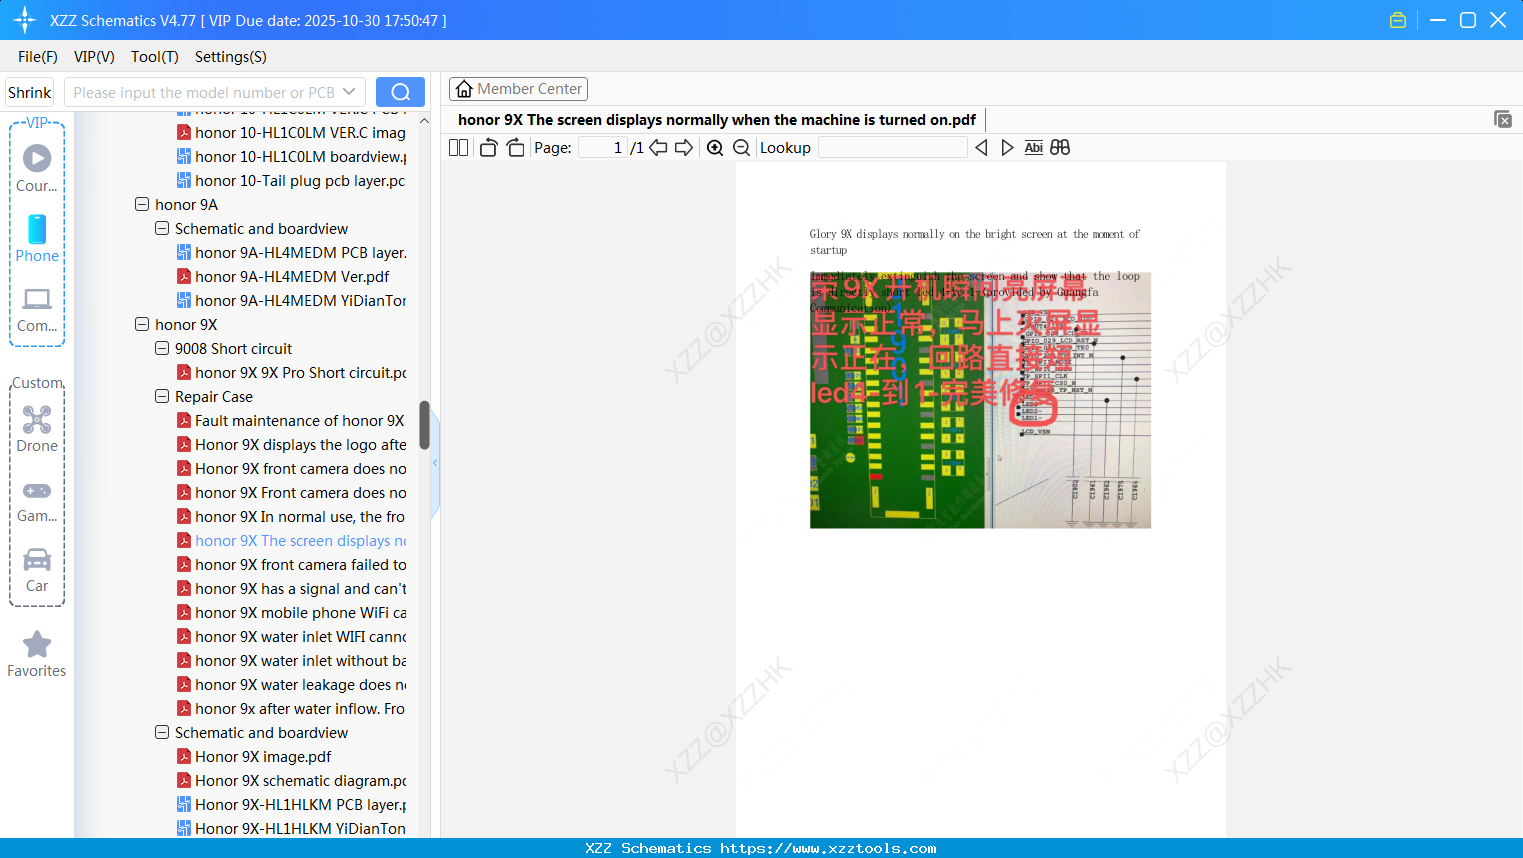Close the open PDF tab icon

point(1503,119)
